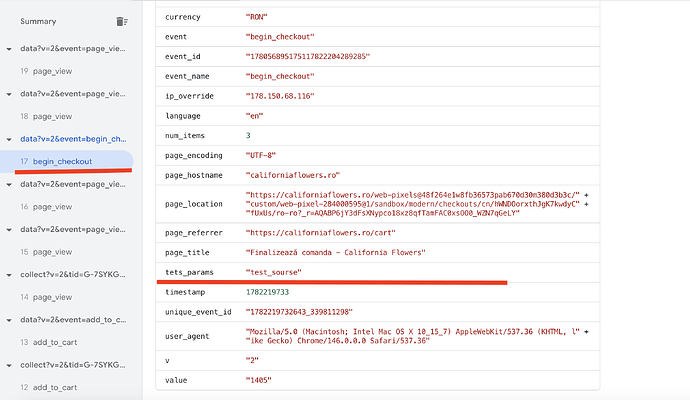Click the event value "begin_checkout"
Viewport: 690px width, 400px height.
[x=280, y=37]
